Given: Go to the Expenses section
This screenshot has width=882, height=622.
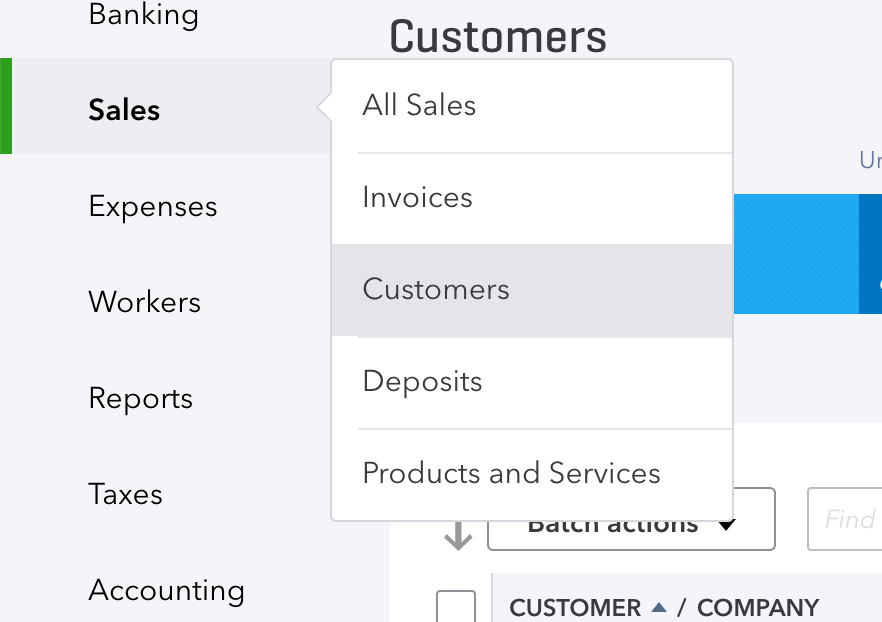Looking at the screenshot, I should click(152, 207).
